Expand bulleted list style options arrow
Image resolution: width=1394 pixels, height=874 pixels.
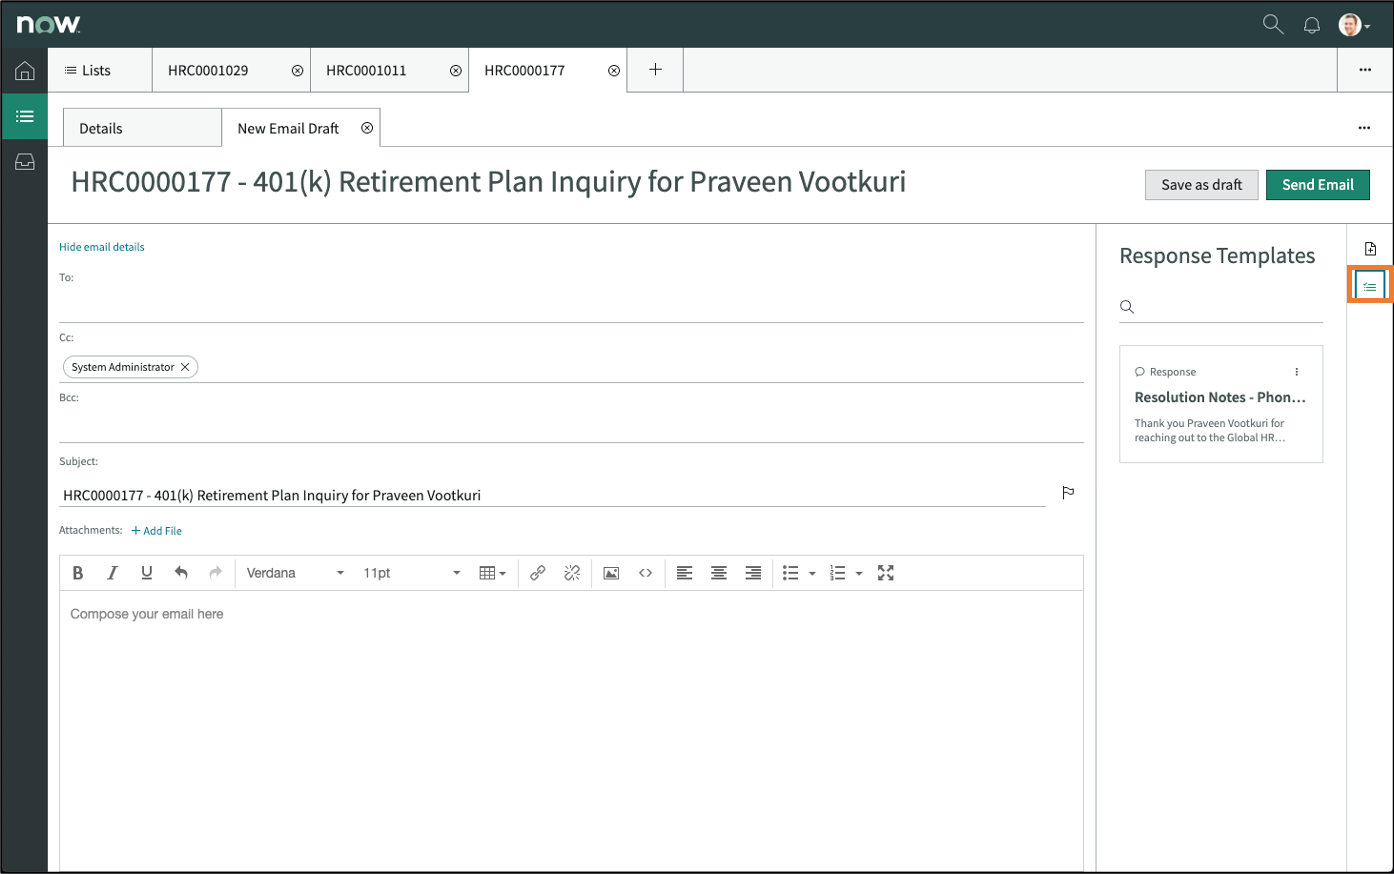812,574
